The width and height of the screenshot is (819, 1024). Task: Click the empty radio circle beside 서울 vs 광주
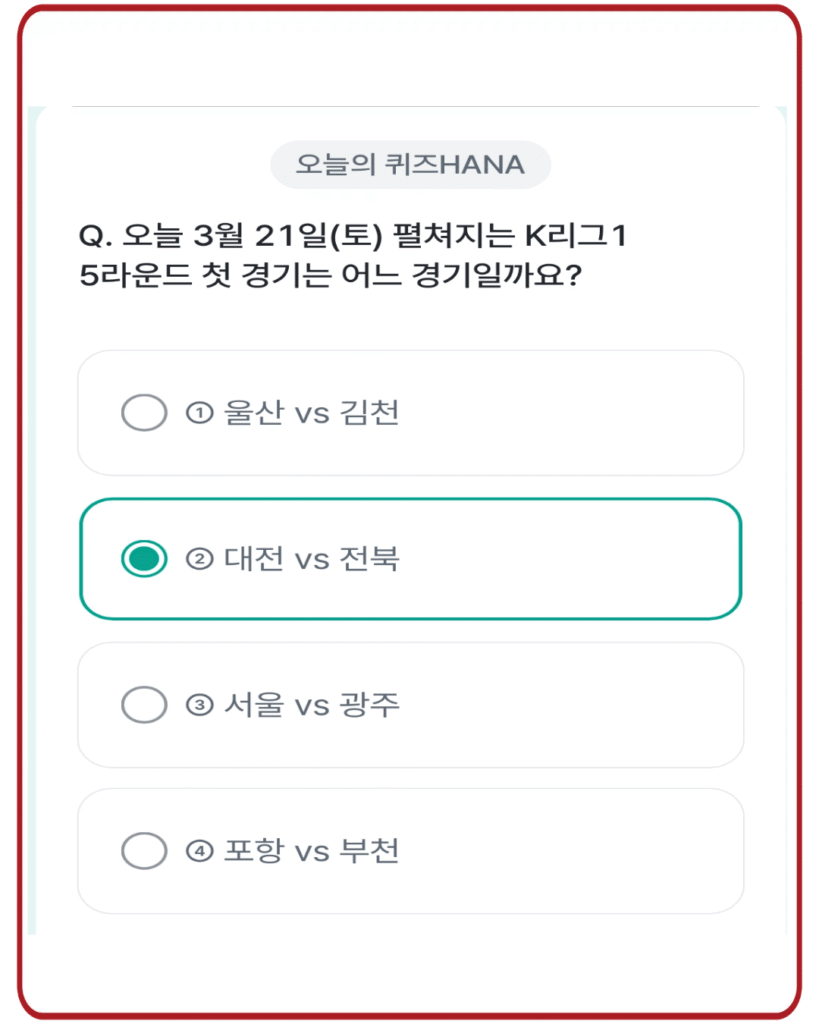click(145, 703)
